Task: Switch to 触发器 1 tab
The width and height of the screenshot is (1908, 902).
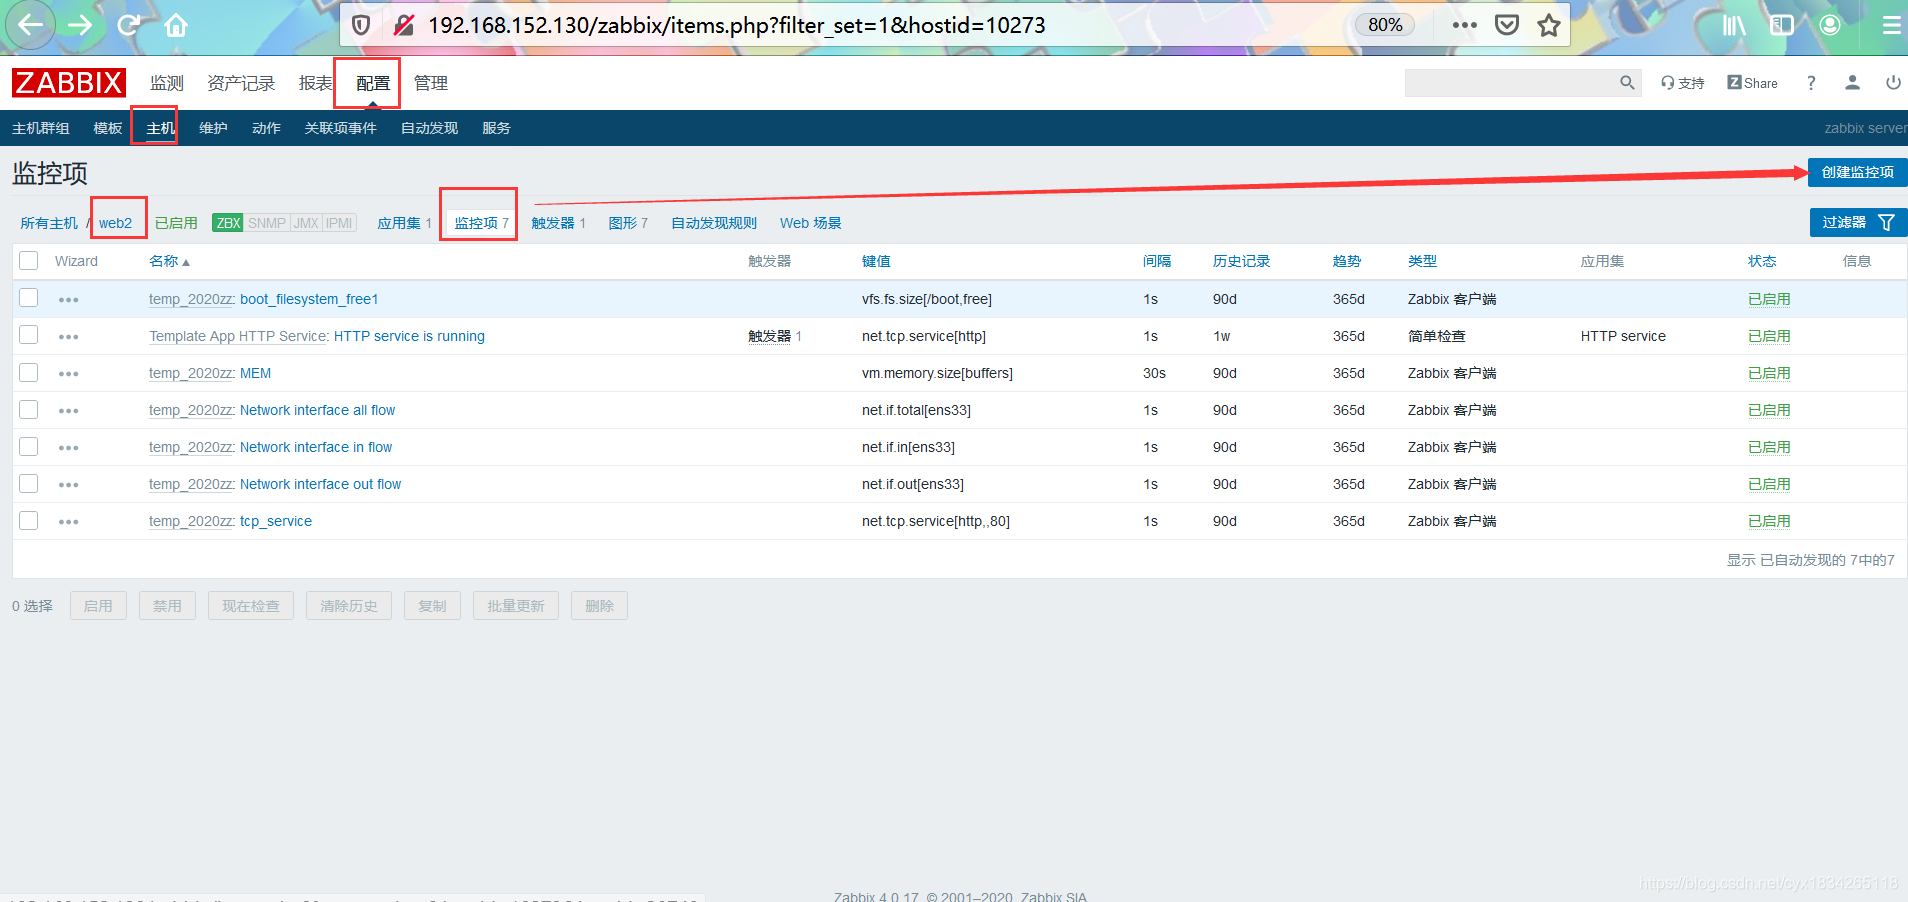Action: click(558, 223)
